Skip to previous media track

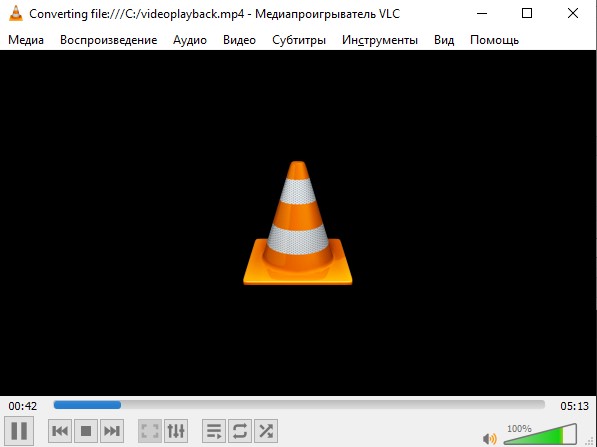click(60, 431)
